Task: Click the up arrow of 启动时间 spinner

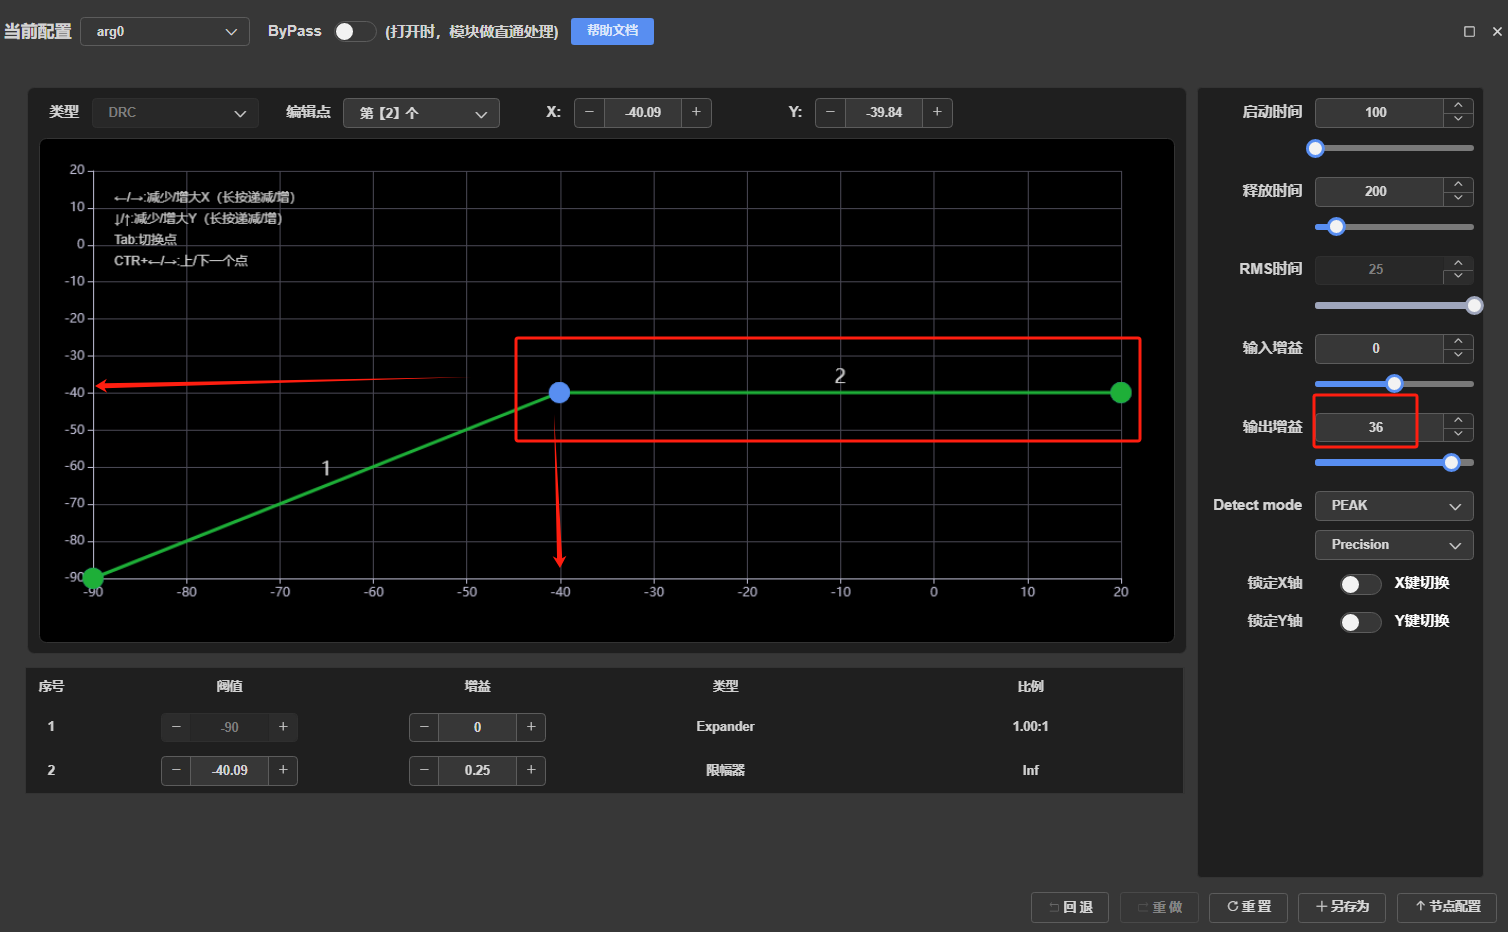Action: pos(1459,105)
